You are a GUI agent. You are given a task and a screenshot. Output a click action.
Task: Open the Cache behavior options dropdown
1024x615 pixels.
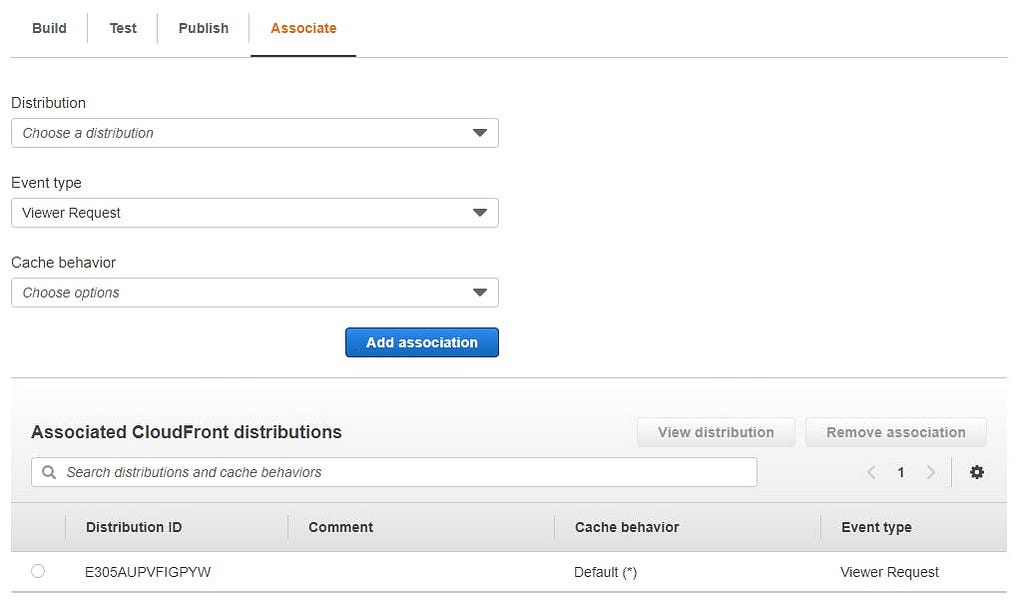coord(255,292)
